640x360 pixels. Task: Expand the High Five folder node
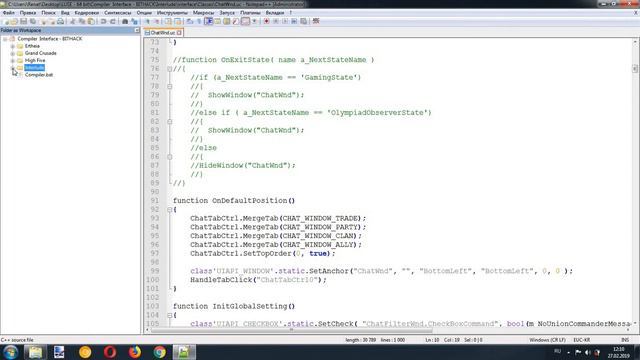point(13,60)
